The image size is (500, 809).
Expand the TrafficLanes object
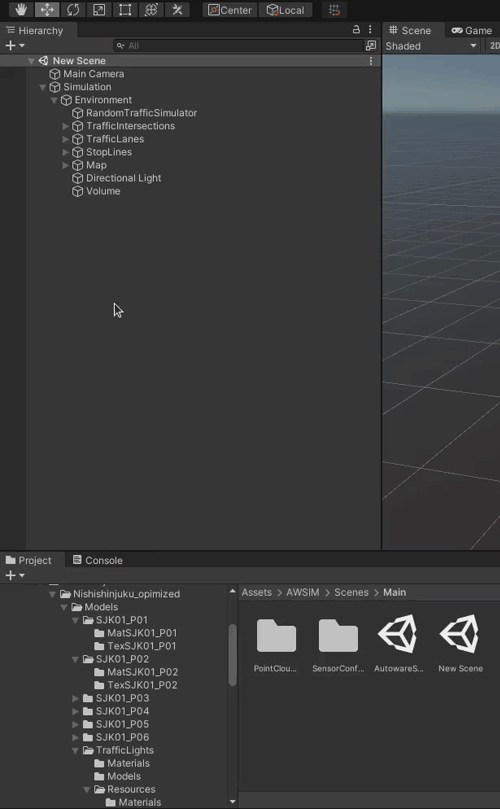coord(66,139)
